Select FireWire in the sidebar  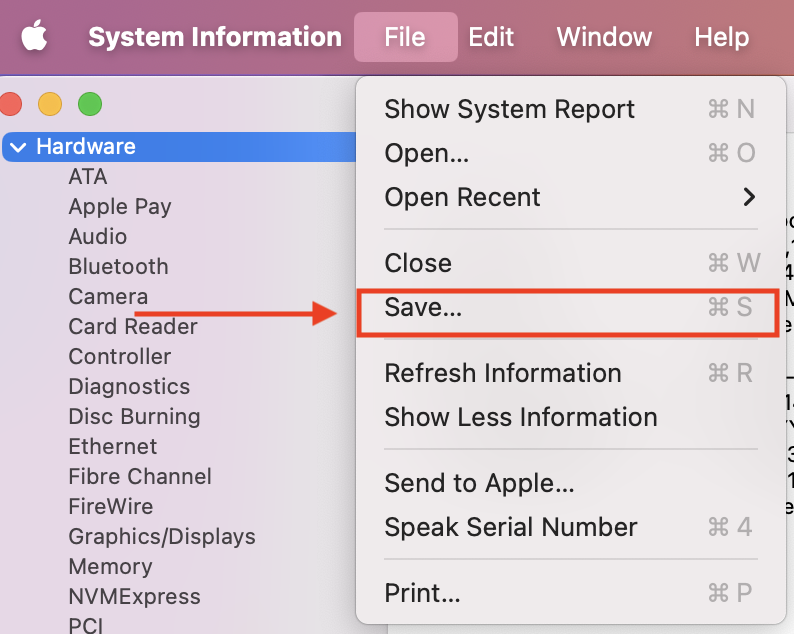[110, 506]
